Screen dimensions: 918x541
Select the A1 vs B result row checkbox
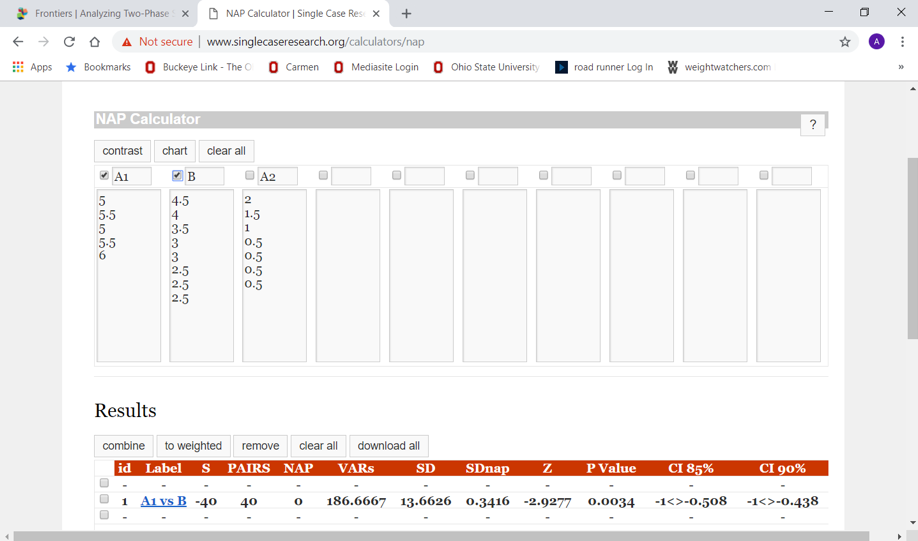pos(104,499)
